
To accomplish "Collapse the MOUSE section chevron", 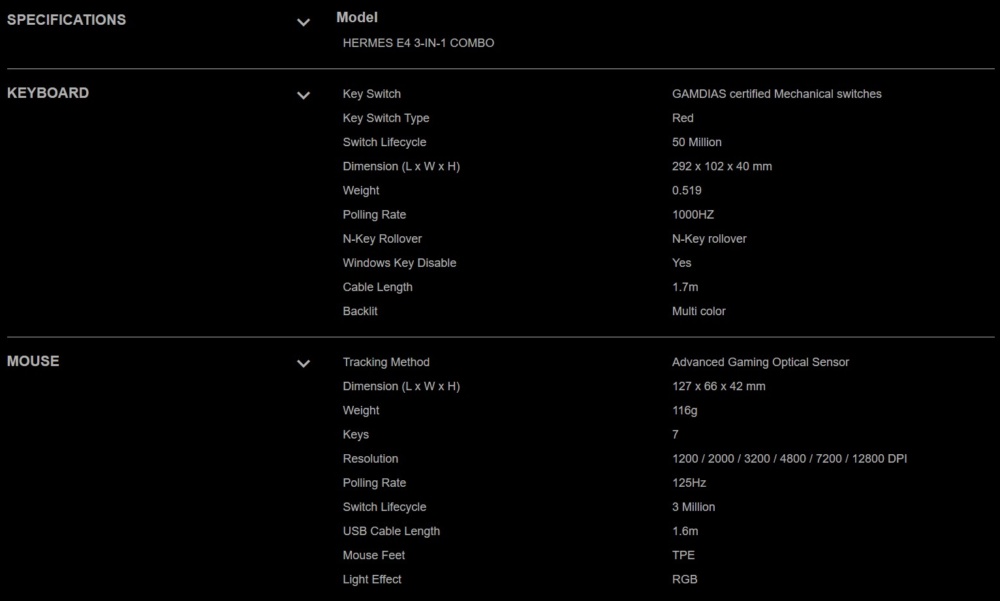I will pyautogui.click(x=304, y=364).
